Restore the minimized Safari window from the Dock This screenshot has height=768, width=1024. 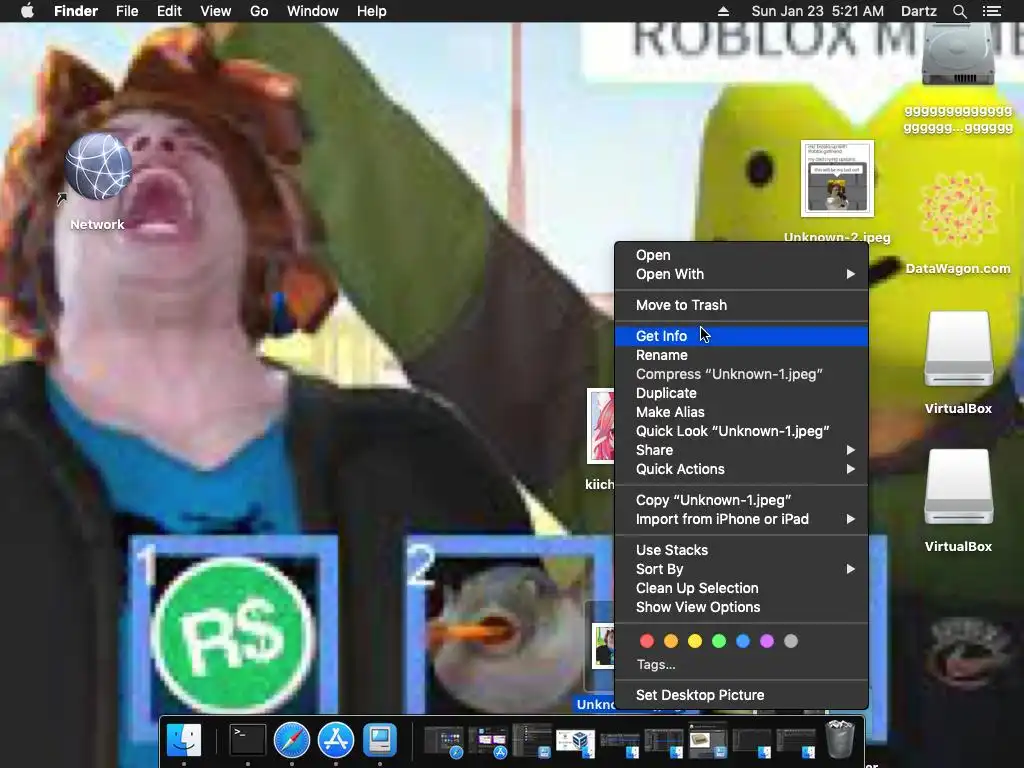[444, 741]
